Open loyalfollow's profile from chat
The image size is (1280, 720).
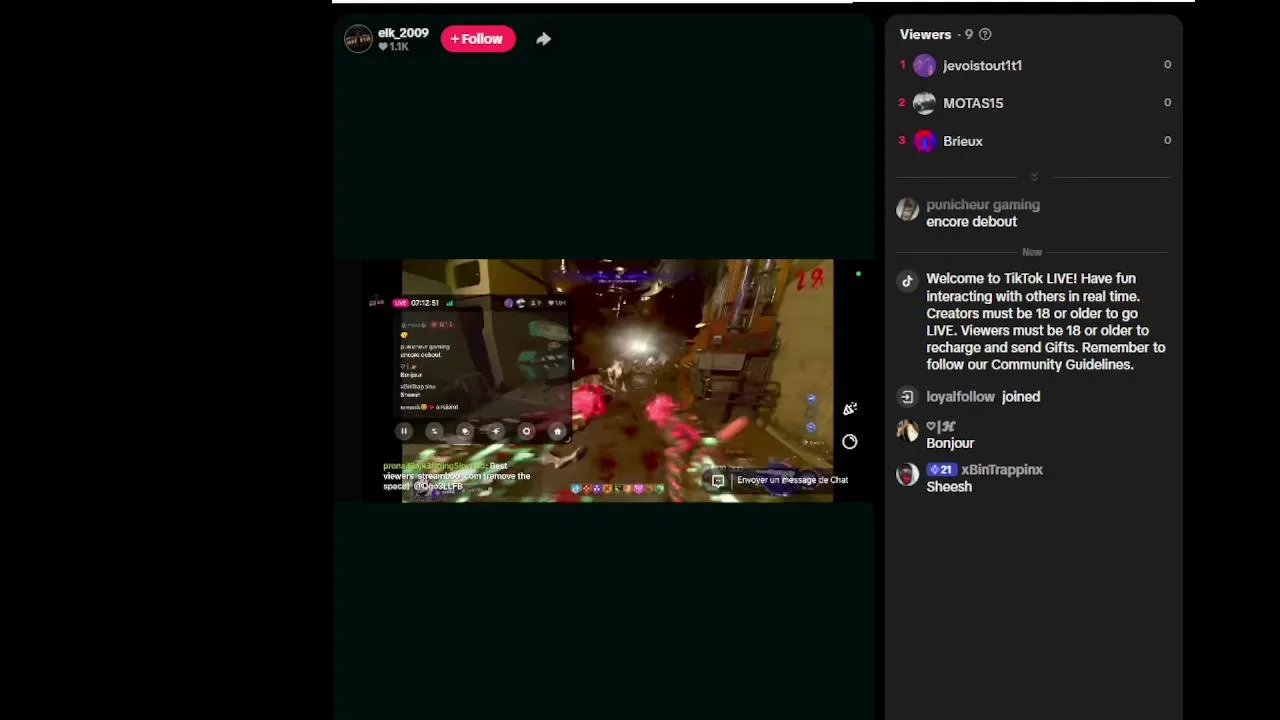(960, 397)
